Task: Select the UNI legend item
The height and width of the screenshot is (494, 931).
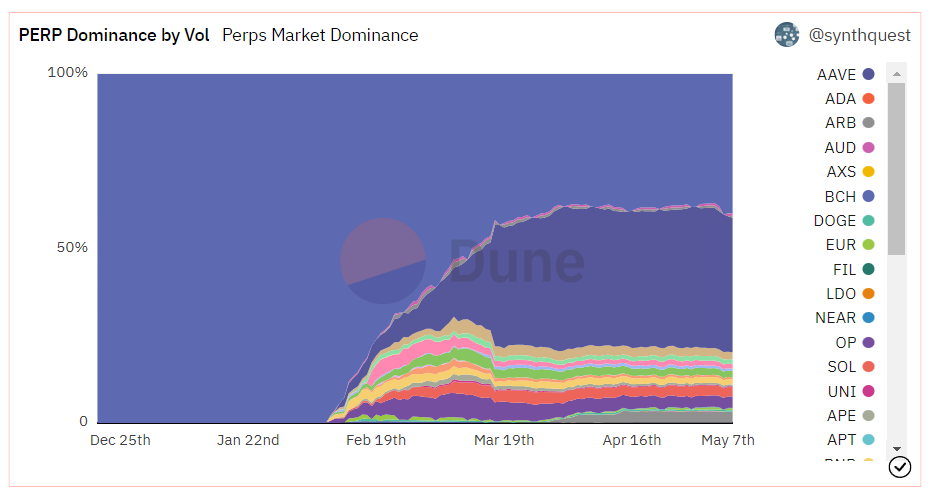Action: coord(851,391)
